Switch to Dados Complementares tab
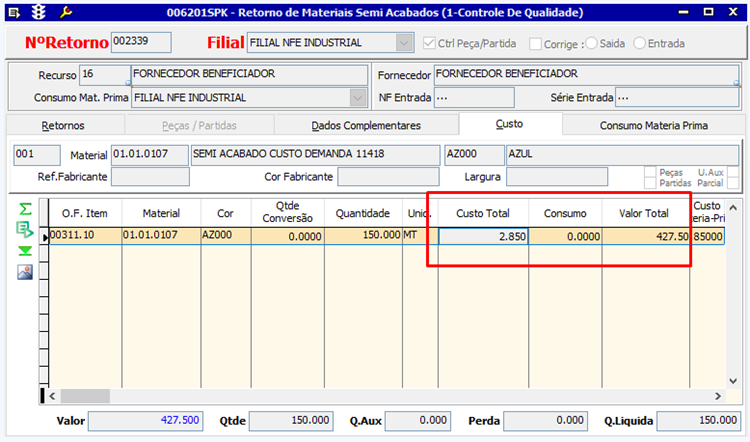The height and width of the screenshot is (442, 750). pos(366,125)
